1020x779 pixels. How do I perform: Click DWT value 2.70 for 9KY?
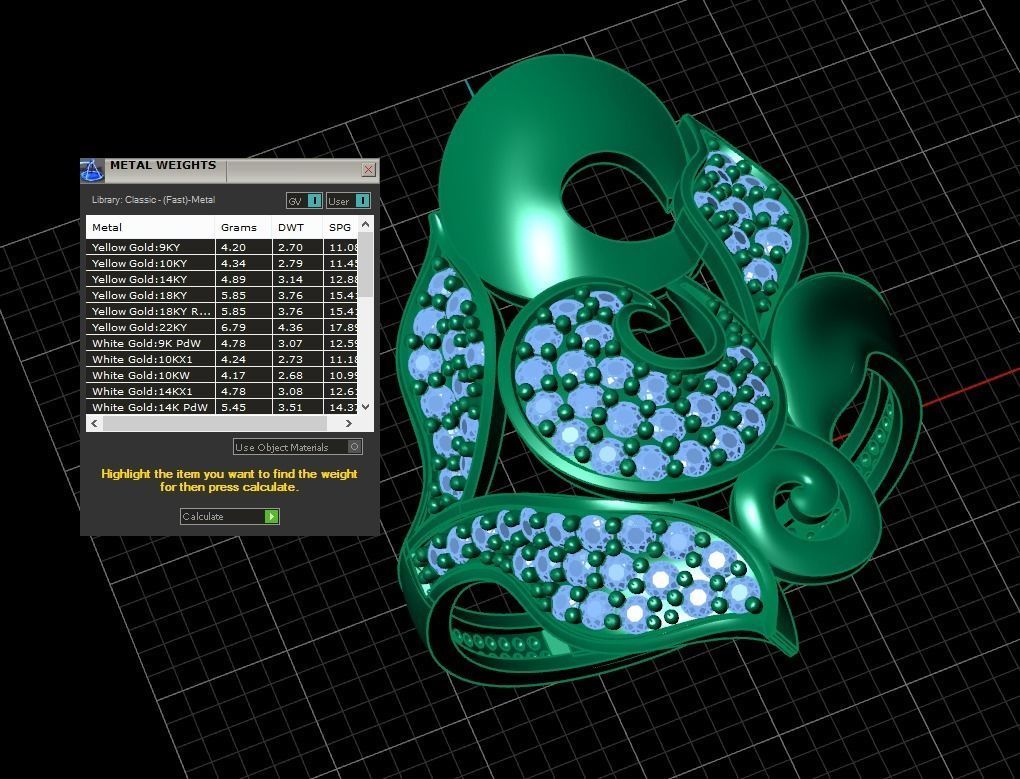click(290, 247)
